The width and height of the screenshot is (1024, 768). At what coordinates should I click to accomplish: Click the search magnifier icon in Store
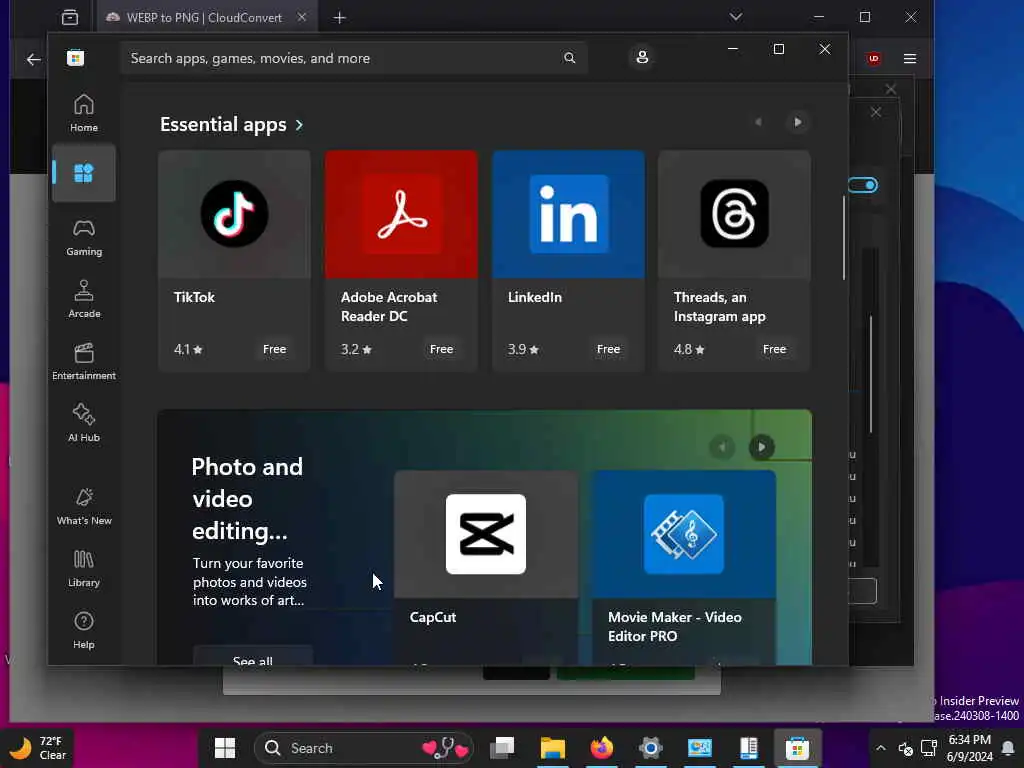pyautogui.click(x=569, y=58)
